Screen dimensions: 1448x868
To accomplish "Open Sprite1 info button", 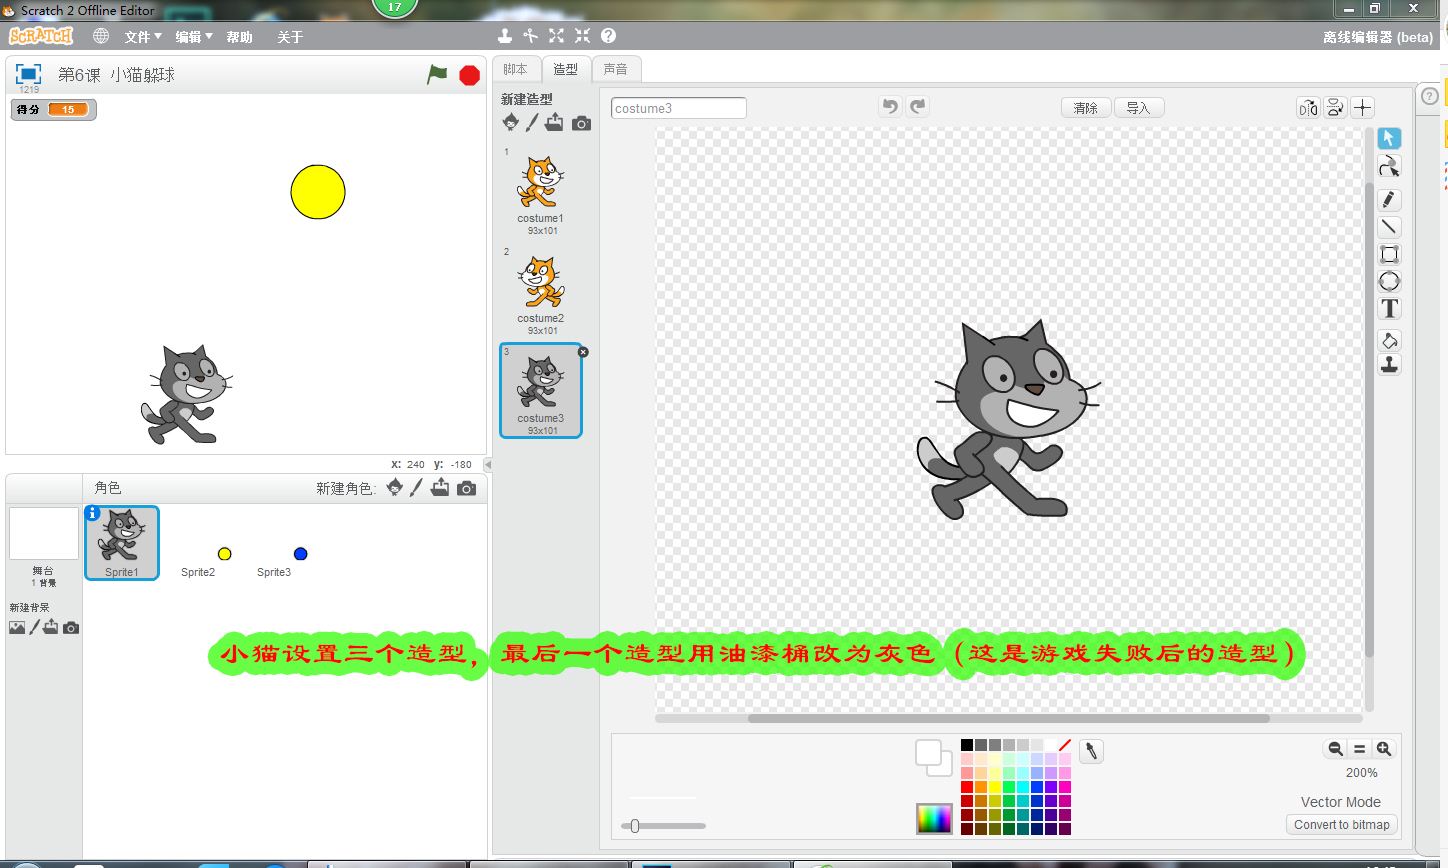I will coord(93,513).
